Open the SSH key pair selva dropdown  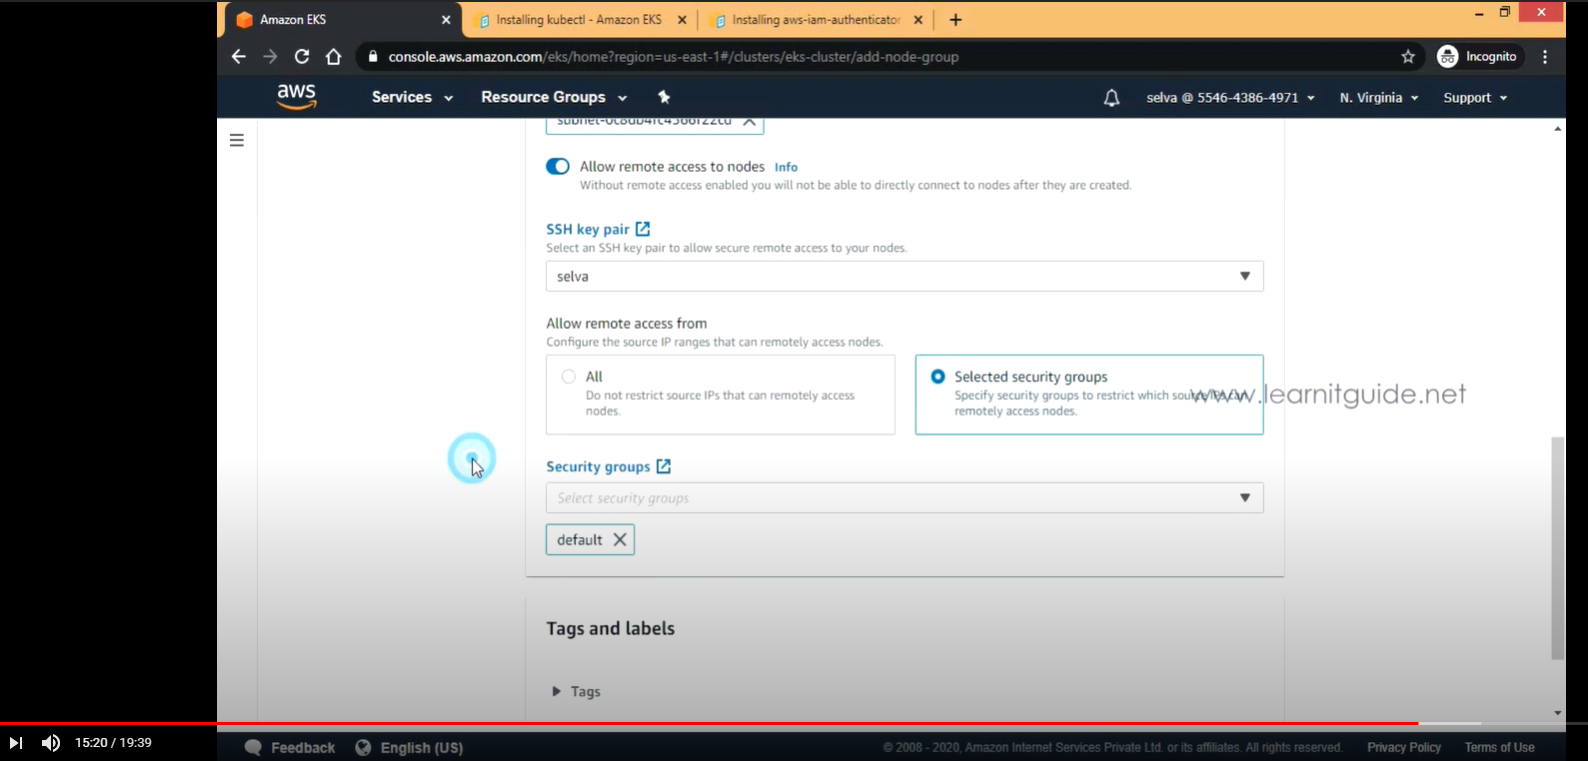(905, 276)
